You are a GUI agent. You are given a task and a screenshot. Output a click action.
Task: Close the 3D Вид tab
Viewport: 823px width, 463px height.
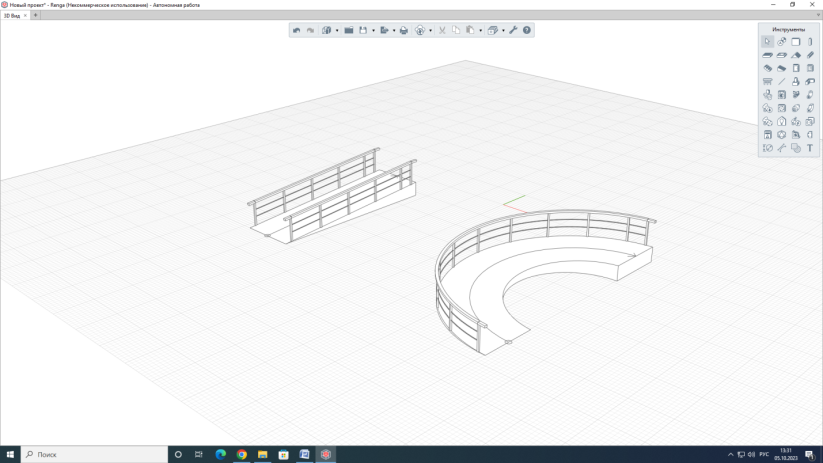(x=25, y=16)
